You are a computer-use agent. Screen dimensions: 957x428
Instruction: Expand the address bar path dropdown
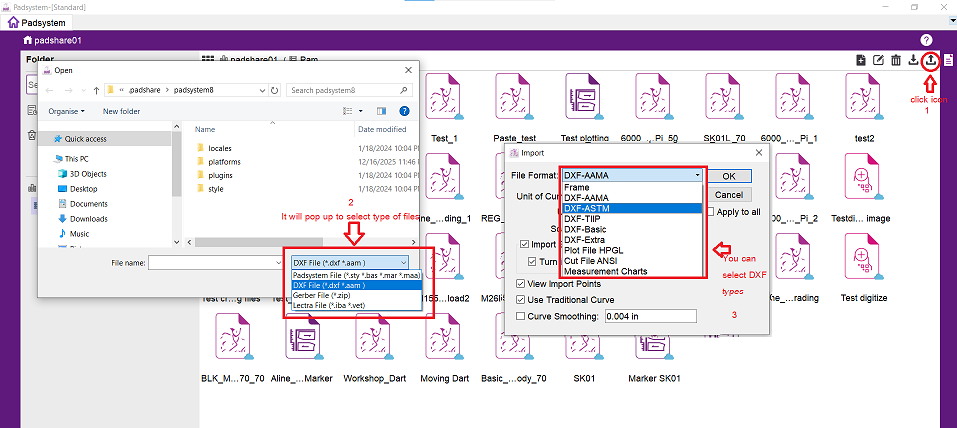pyautogui.click(x=262, y=90)
